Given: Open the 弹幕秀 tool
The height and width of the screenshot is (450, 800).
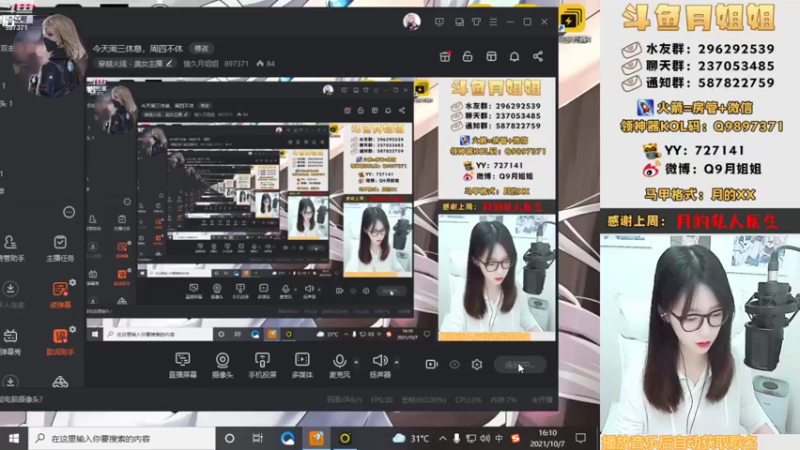Looking at the screenshot, I should (x=10, y=342).
